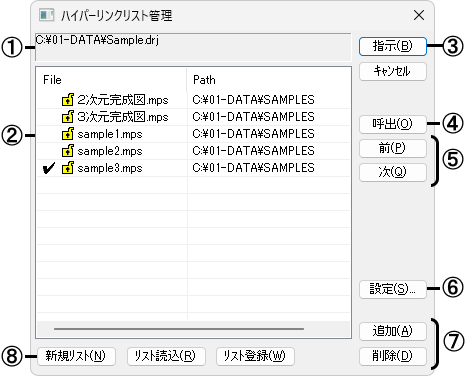
Task: Add an entry with 追加(A)
Action: pos(393,331)
